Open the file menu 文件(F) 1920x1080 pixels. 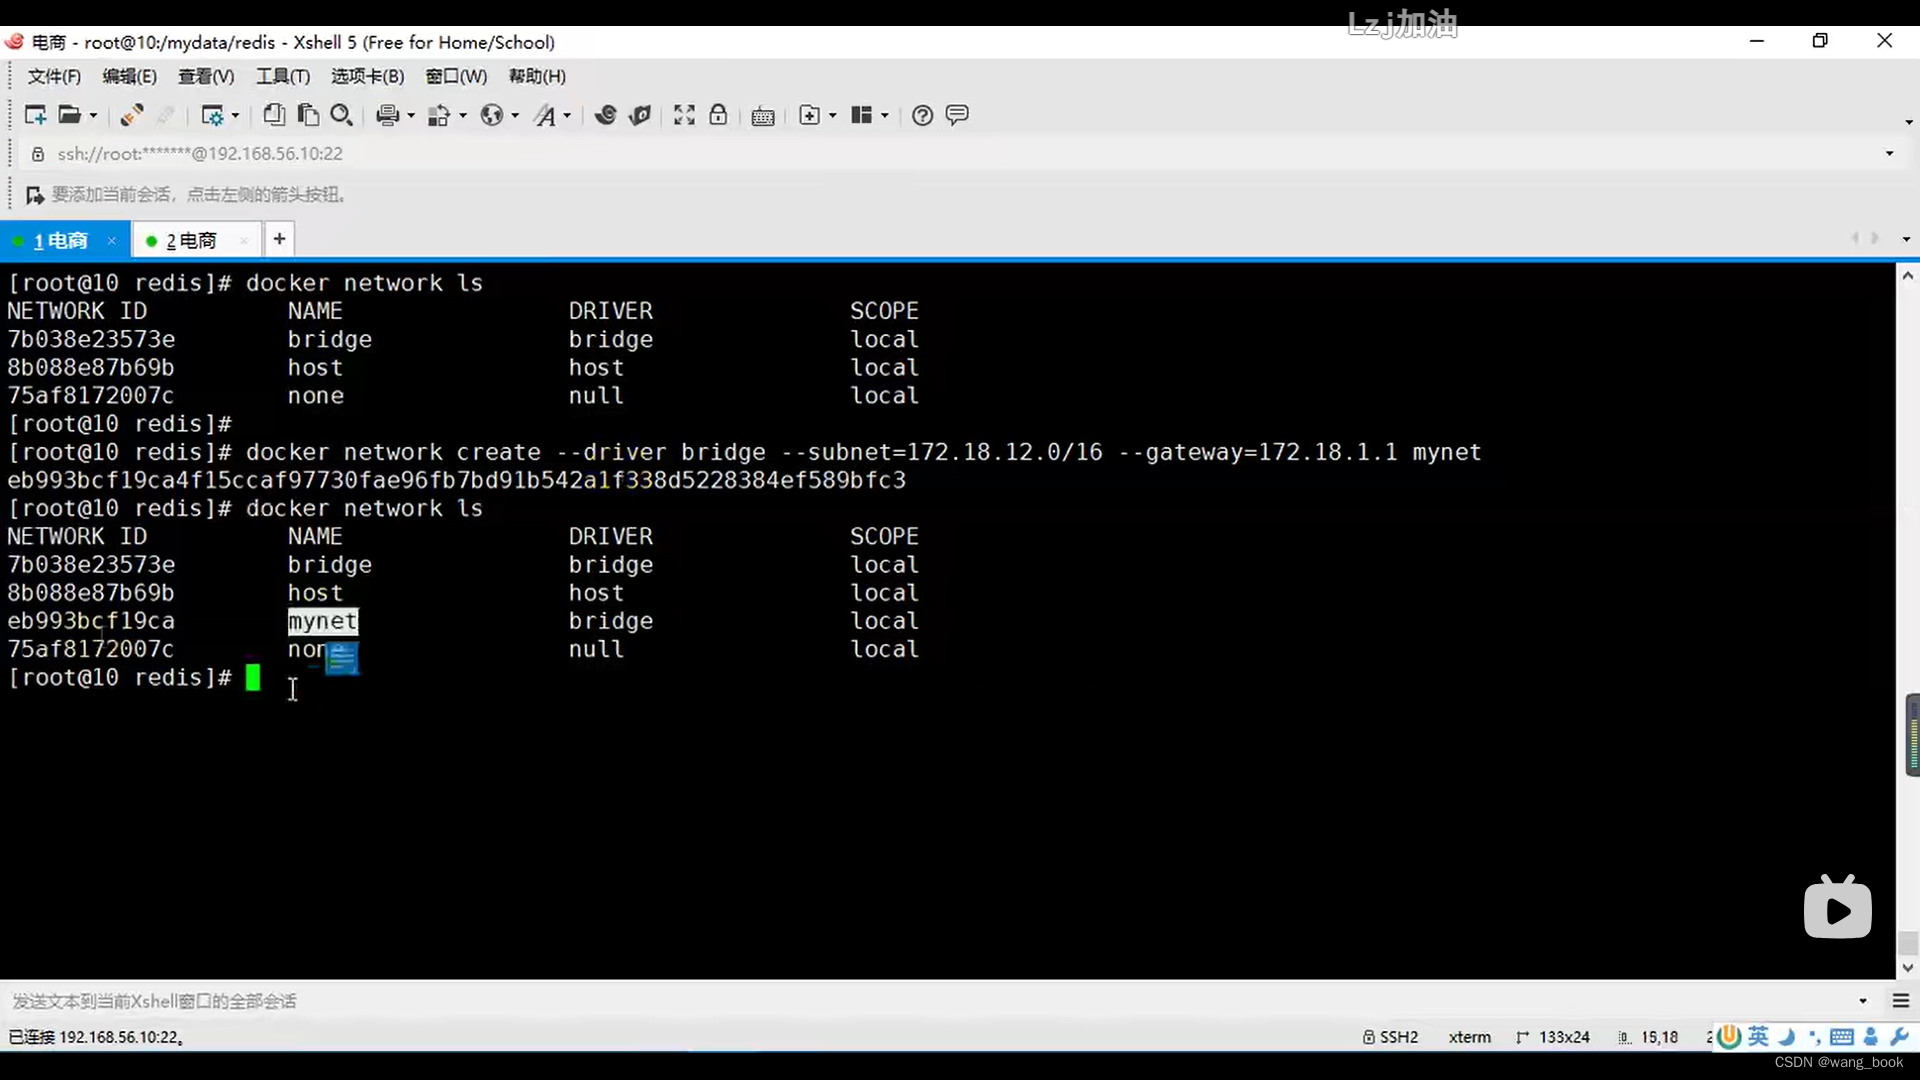tap(53, 75)
